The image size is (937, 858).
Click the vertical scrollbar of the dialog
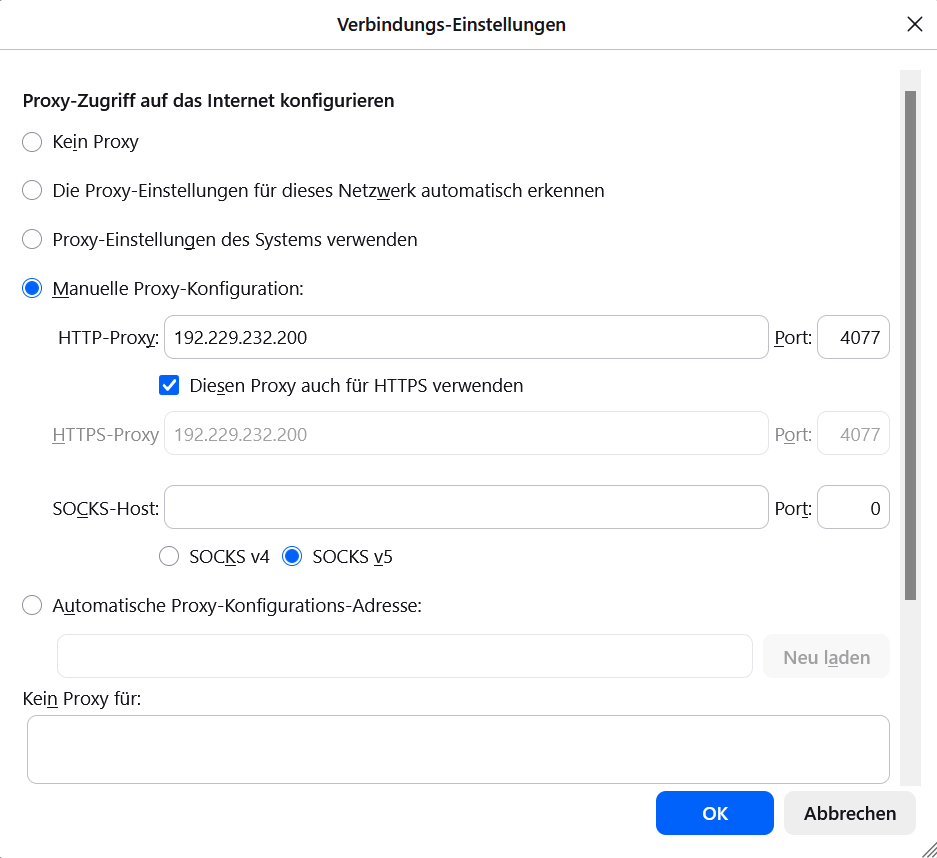tap(910, 345)
